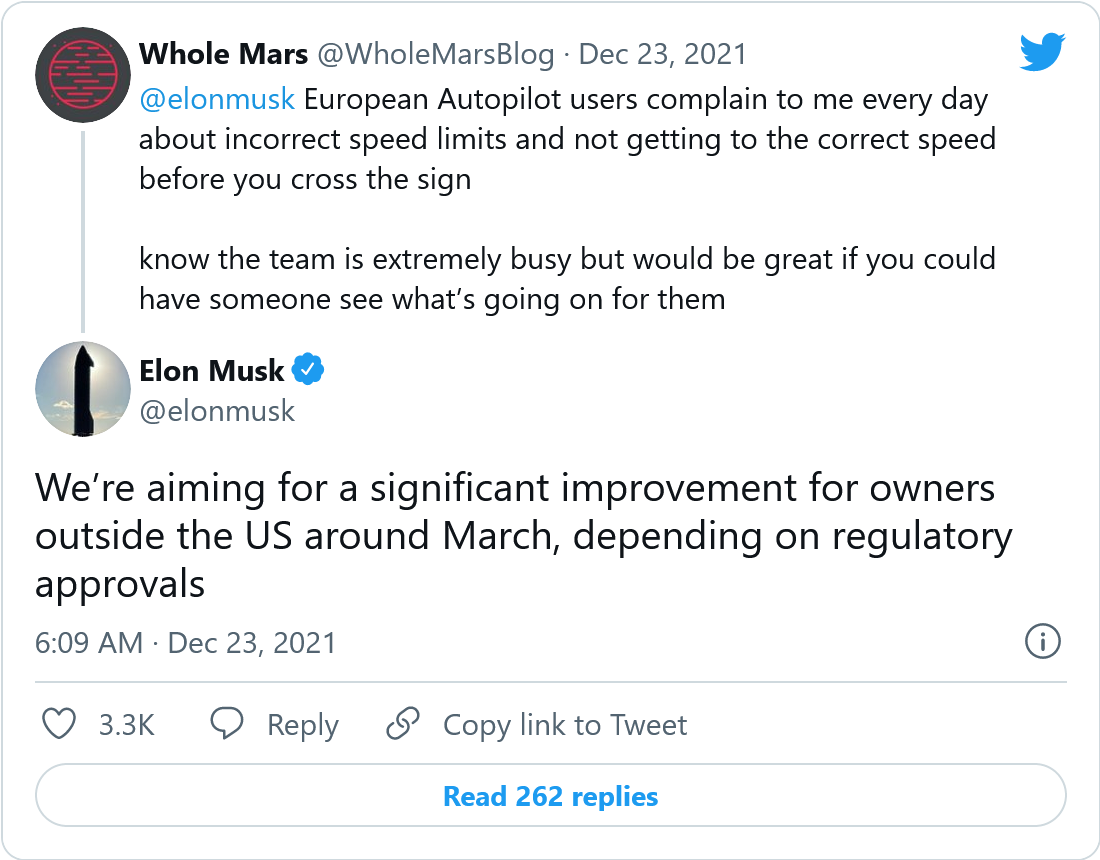Click the Twitter bird logo

[x=1042, y=52]
